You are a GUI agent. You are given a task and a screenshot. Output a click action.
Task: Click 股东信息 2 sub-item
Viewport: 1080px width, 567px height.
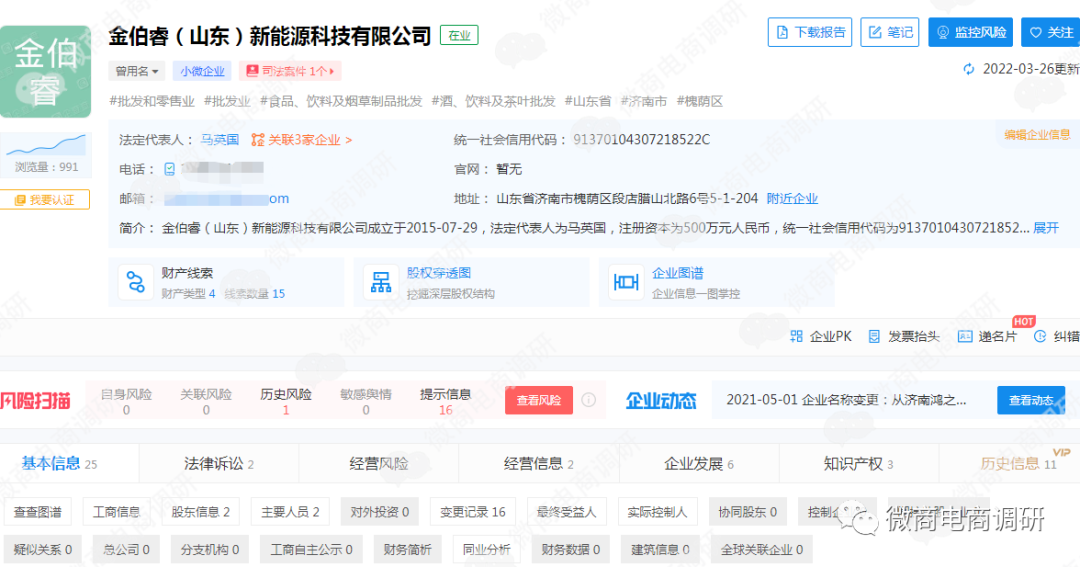[200, 512]
